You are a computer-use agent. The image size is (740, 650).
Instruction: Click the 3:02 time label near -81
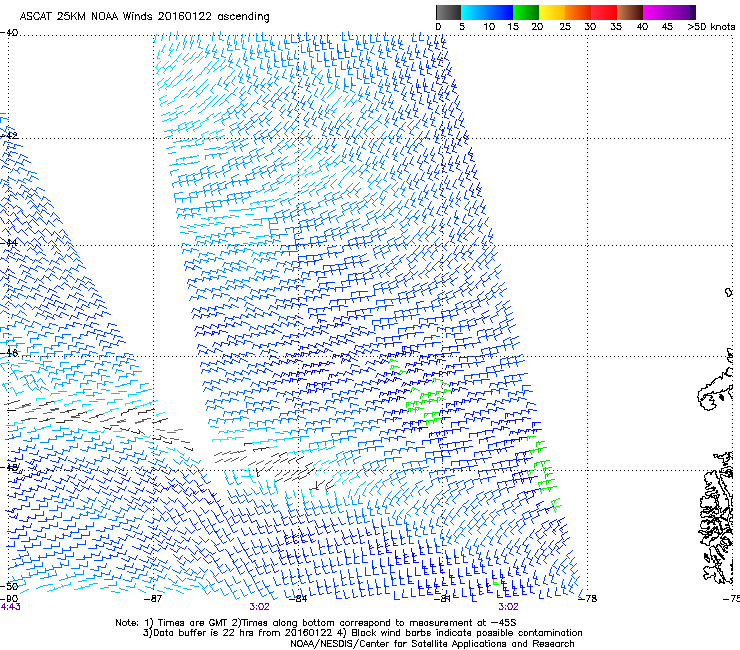click(x=508, y=607)
